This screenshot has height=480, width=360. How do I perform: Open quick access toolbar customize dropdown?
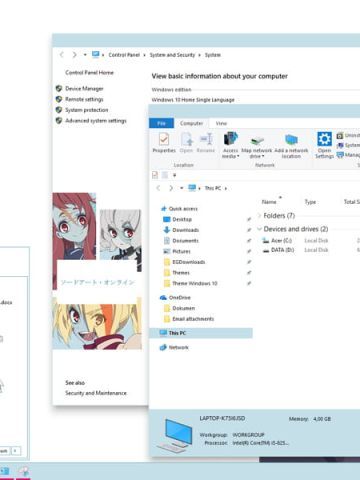pos(174,175)
